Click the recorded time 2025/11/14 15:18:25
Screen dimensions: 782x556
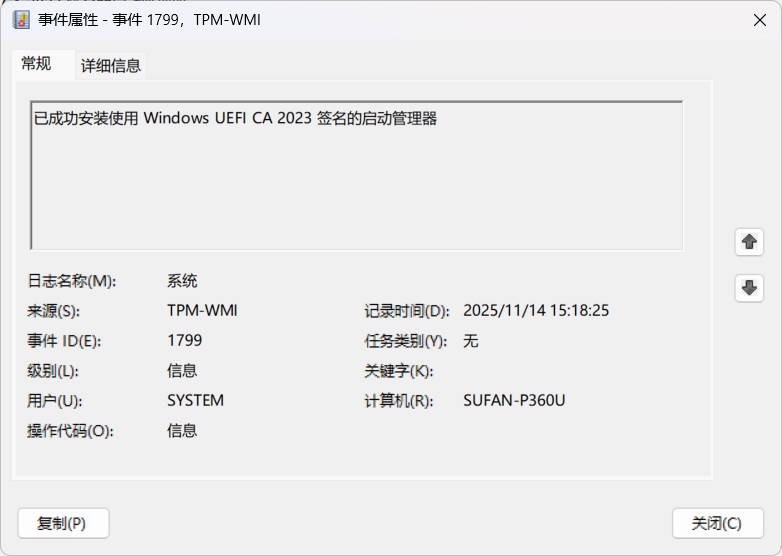(x=536, y=311)
